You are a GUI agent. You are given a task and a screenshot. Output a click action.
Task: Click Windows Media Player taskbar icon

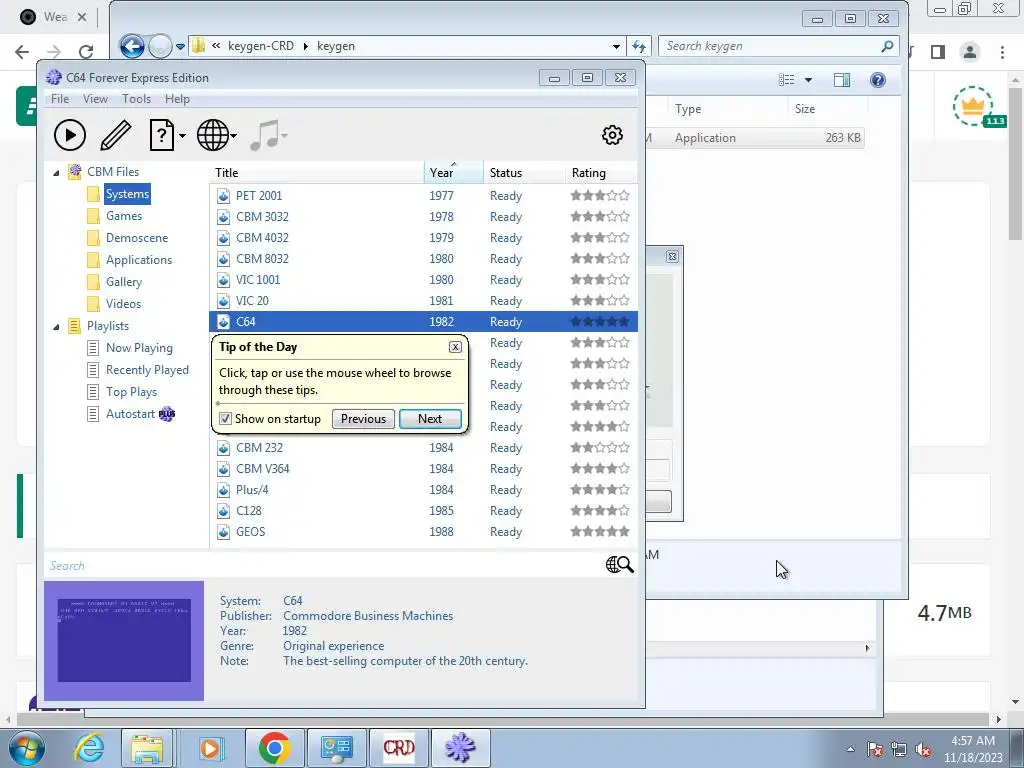pos(210,748)
